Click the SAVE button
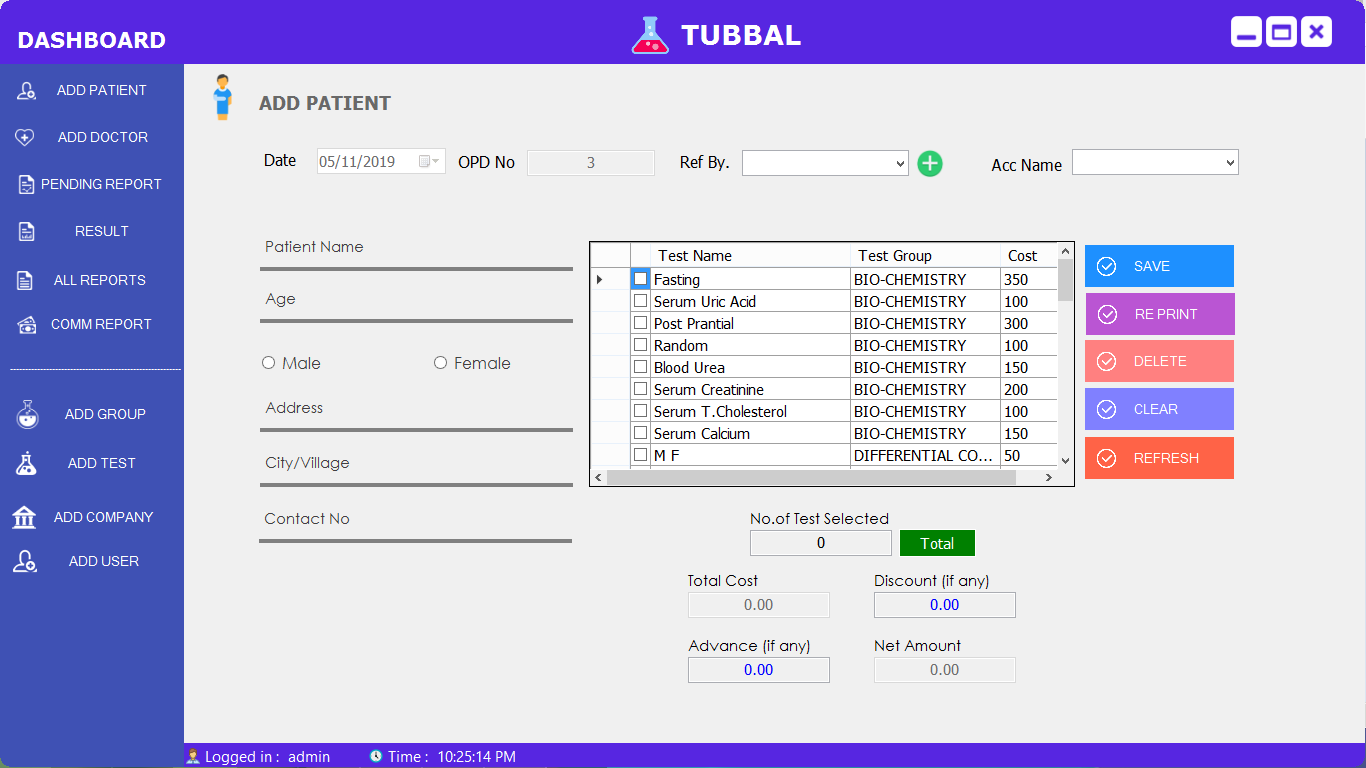The width and height of the screenshot is (1366, 768). pyautogui.click(x=1159, y=266)
